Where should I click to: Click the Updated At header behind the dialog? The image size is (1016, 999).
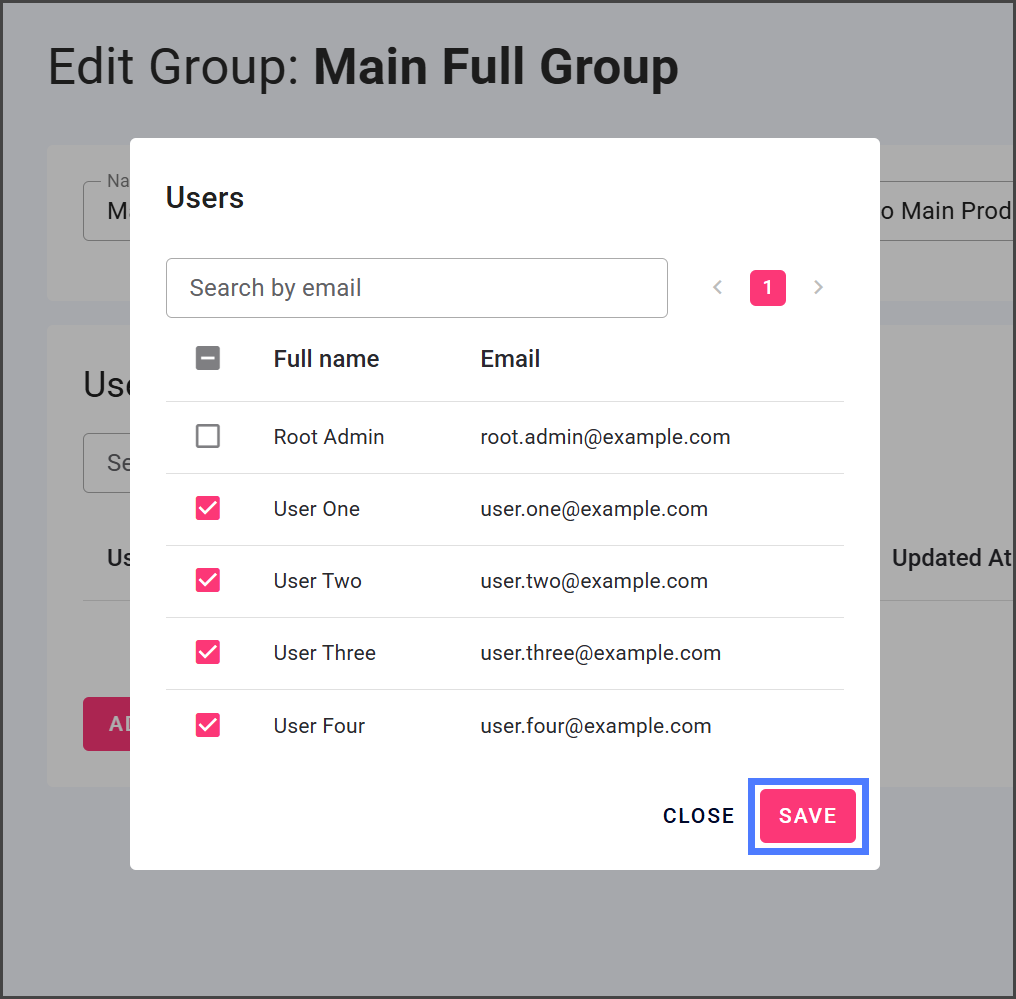(950, 558)
